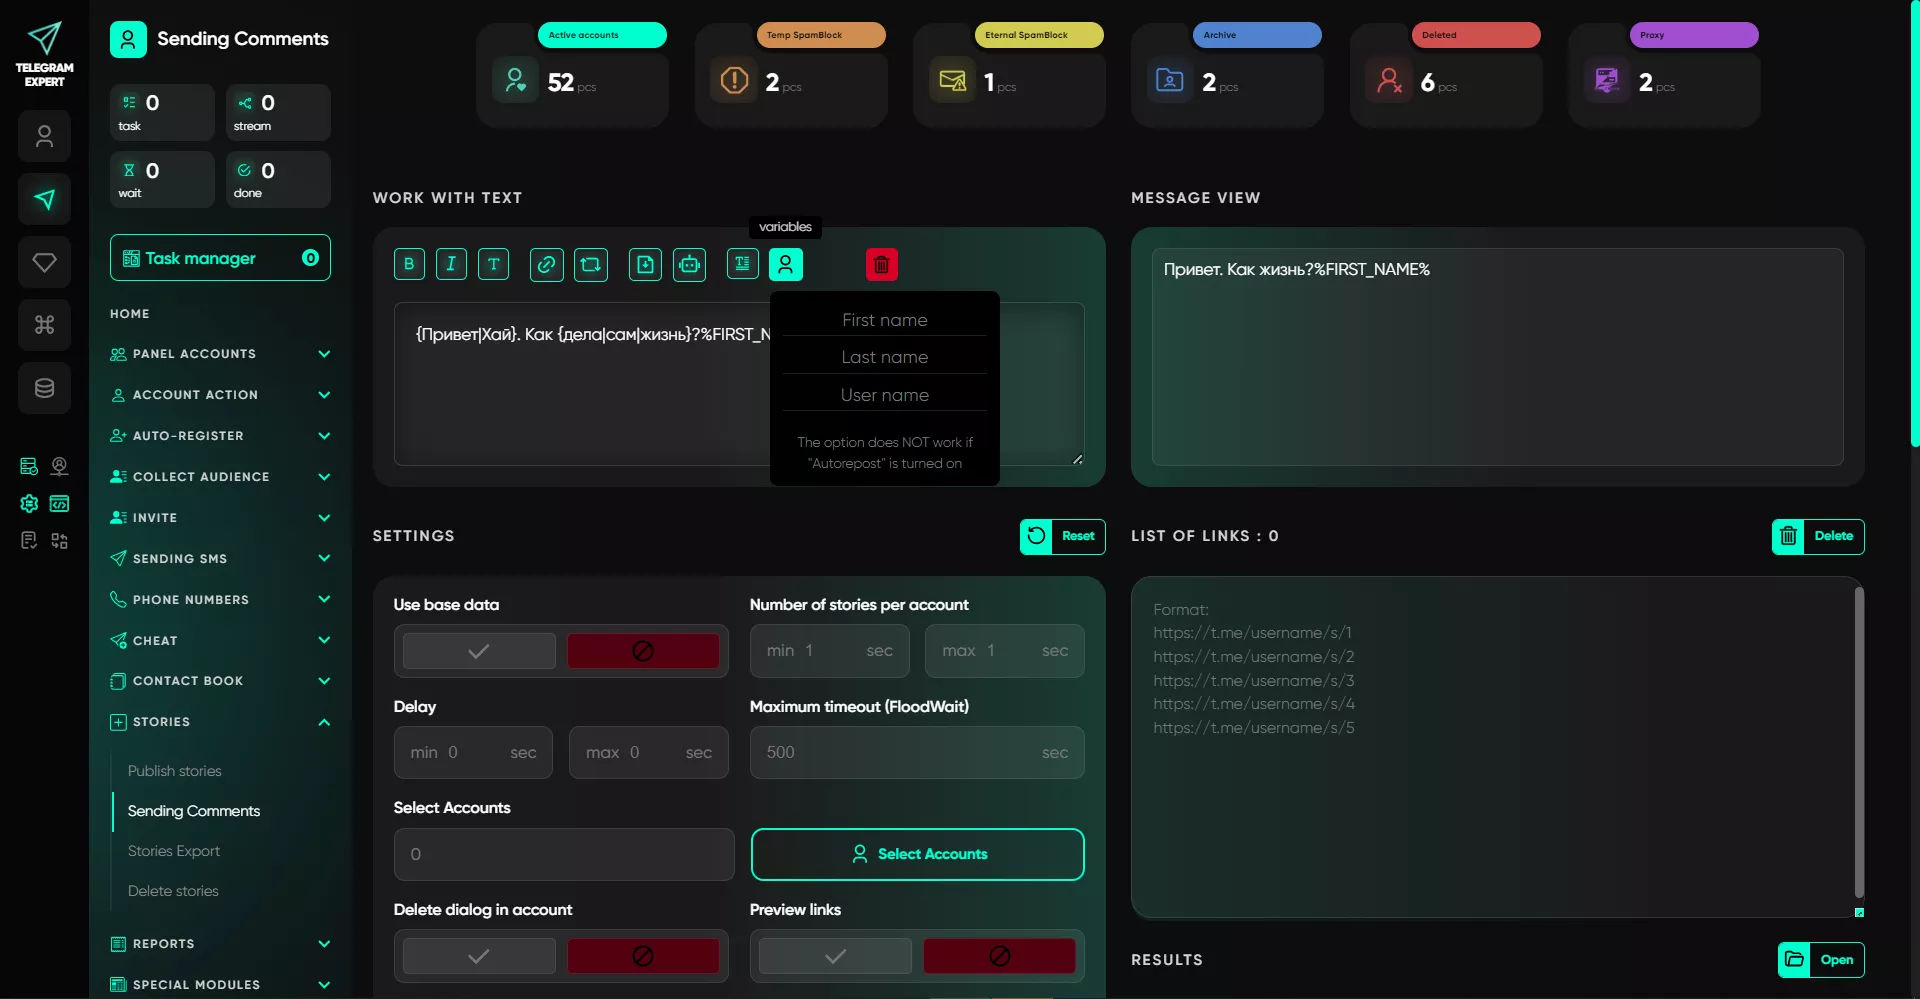Screen dimensions: 1920x999
Task: Disable Delete dialog in account red button
Action: [x=643, y=956]
